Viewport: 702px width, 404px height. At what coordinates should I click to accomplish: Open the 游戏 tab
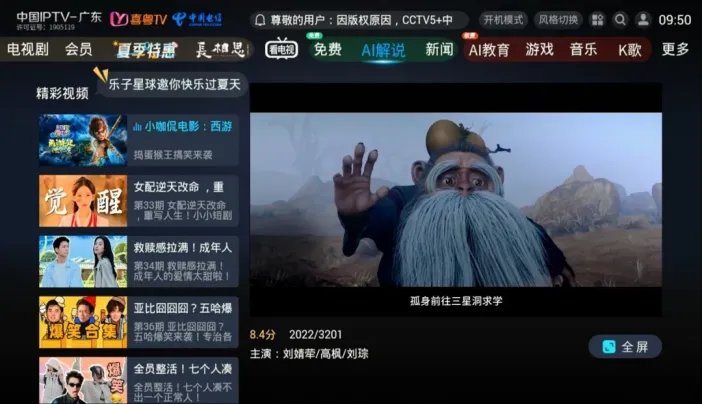[539, 49]
